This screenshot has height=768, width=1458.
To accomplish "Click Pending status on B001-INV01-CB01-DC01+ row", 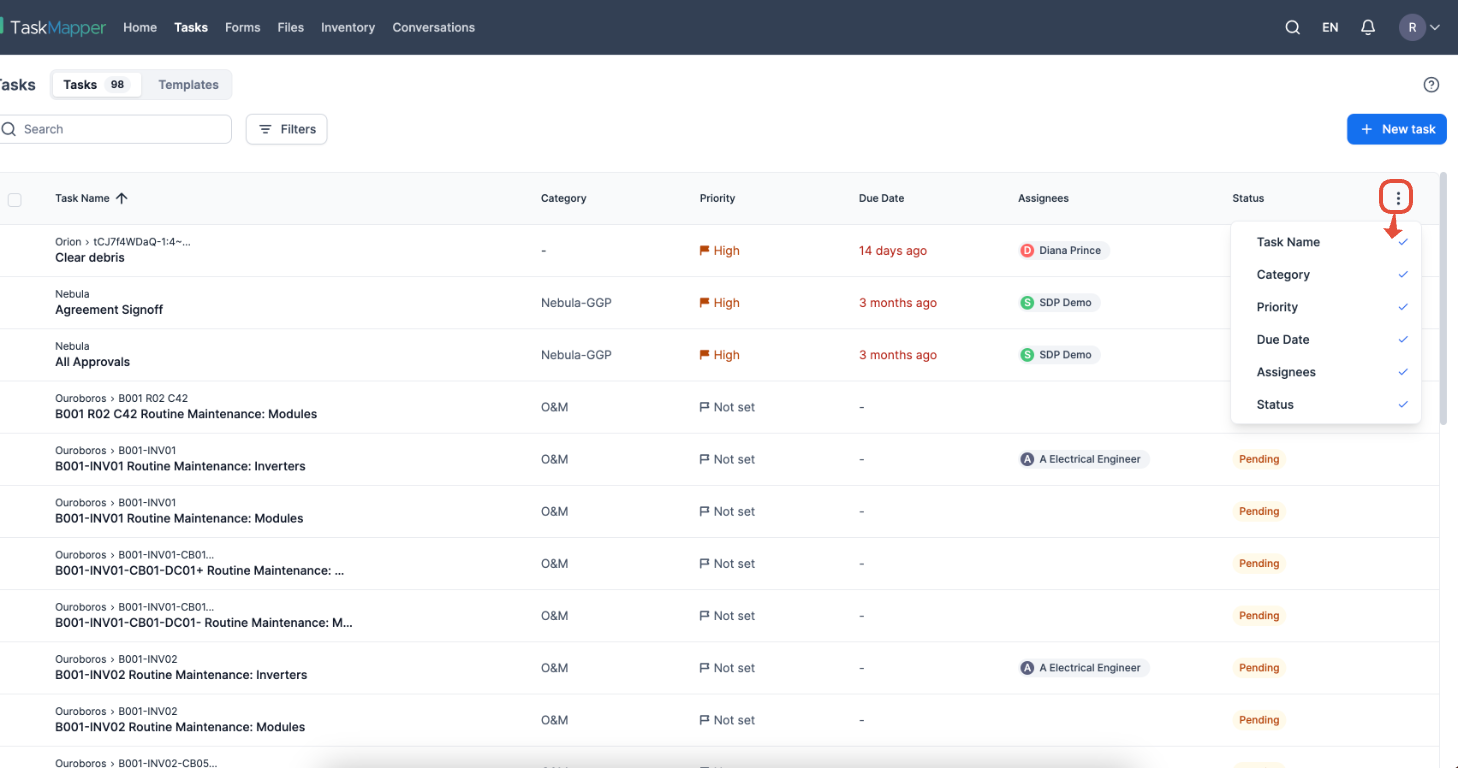I will click(1259, 563).
